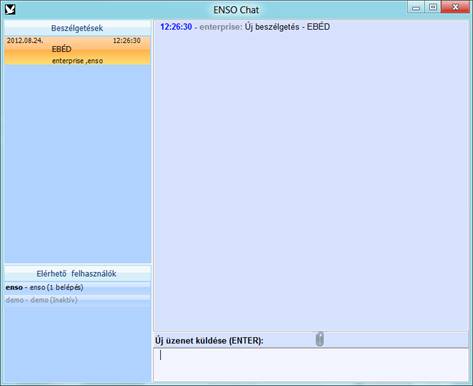Maximize the ENSO Chat window
Screen dimensions: 473x386
click(433, 7)
